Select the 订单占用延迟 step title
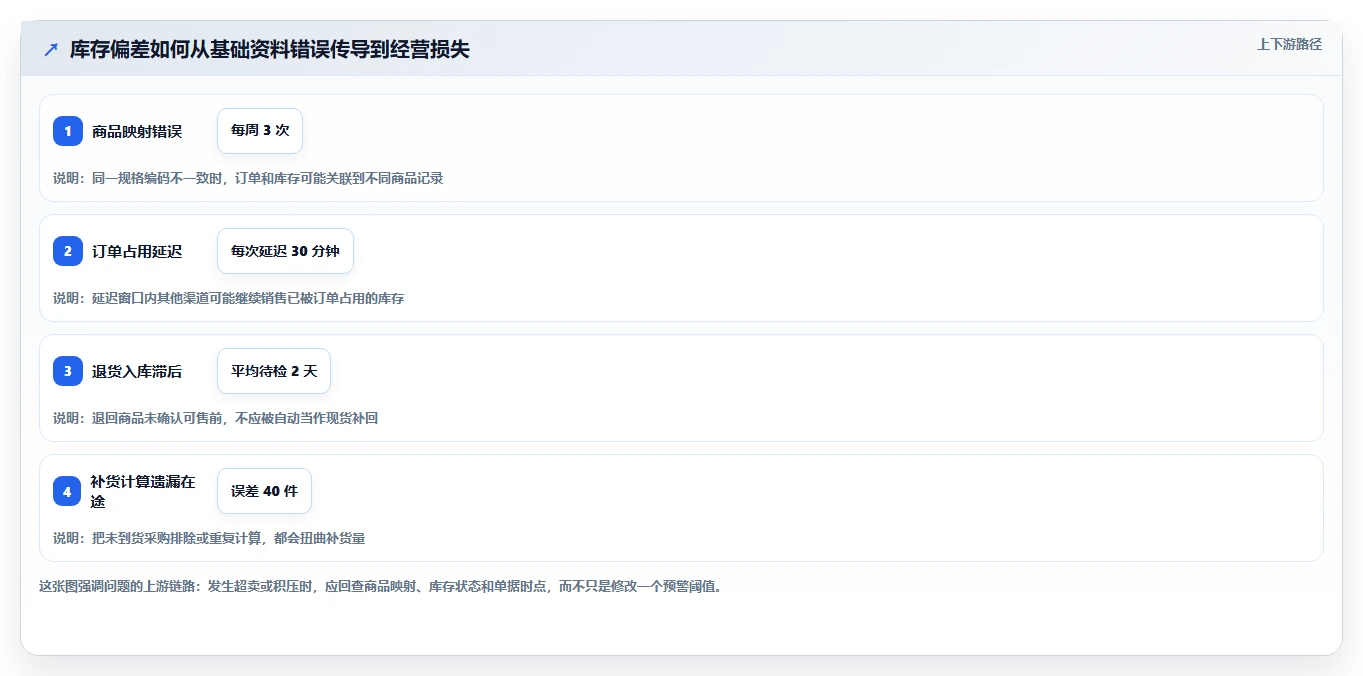1363x676 pixels. tap(137, 251)
